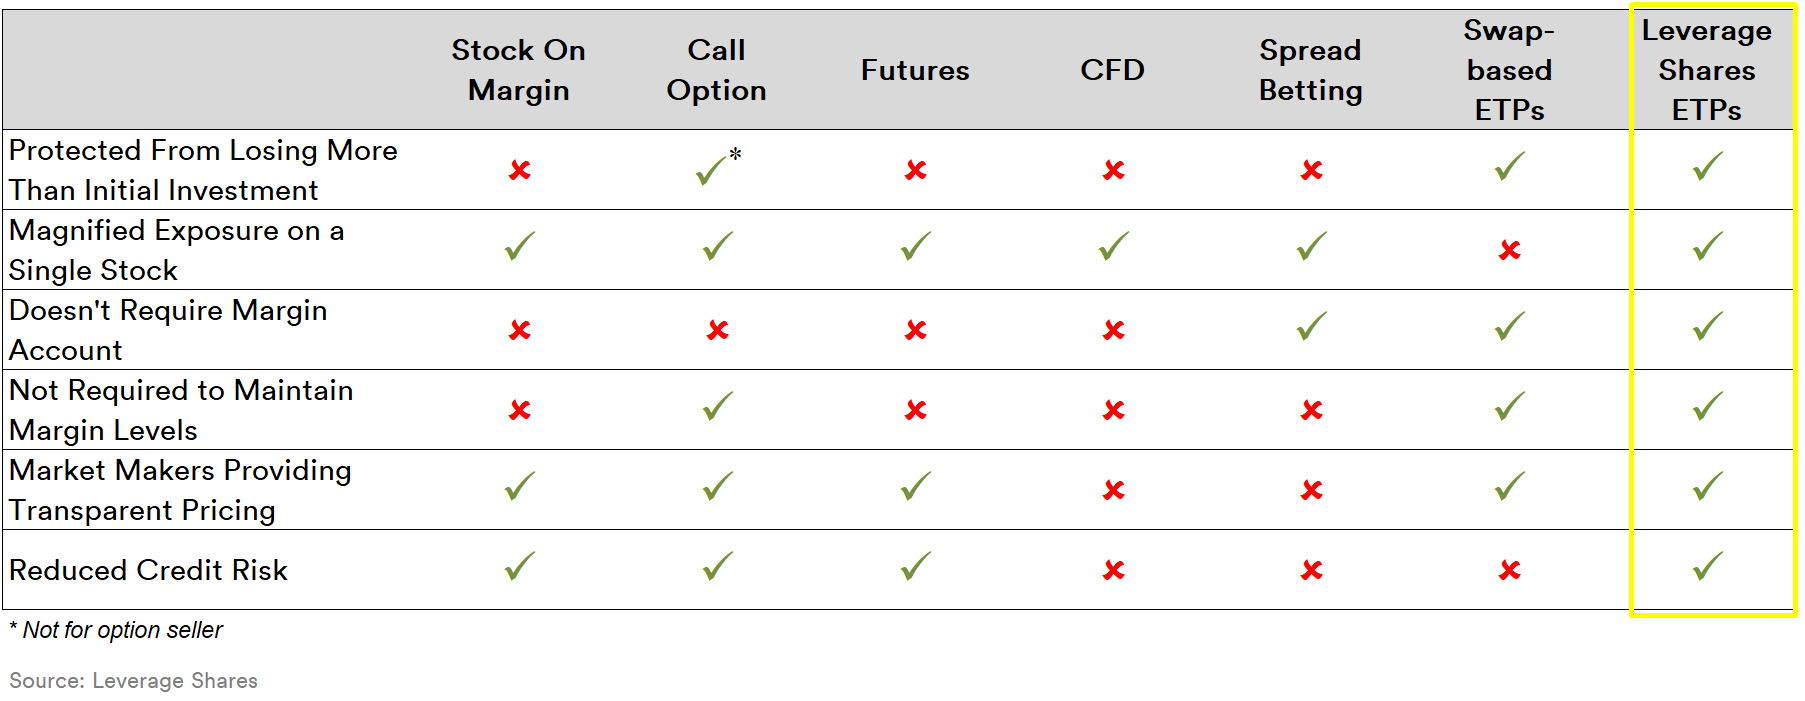Click the Call Option maintain margin levels checkmark
The image size is (1805, 701).
click(718, 406)
